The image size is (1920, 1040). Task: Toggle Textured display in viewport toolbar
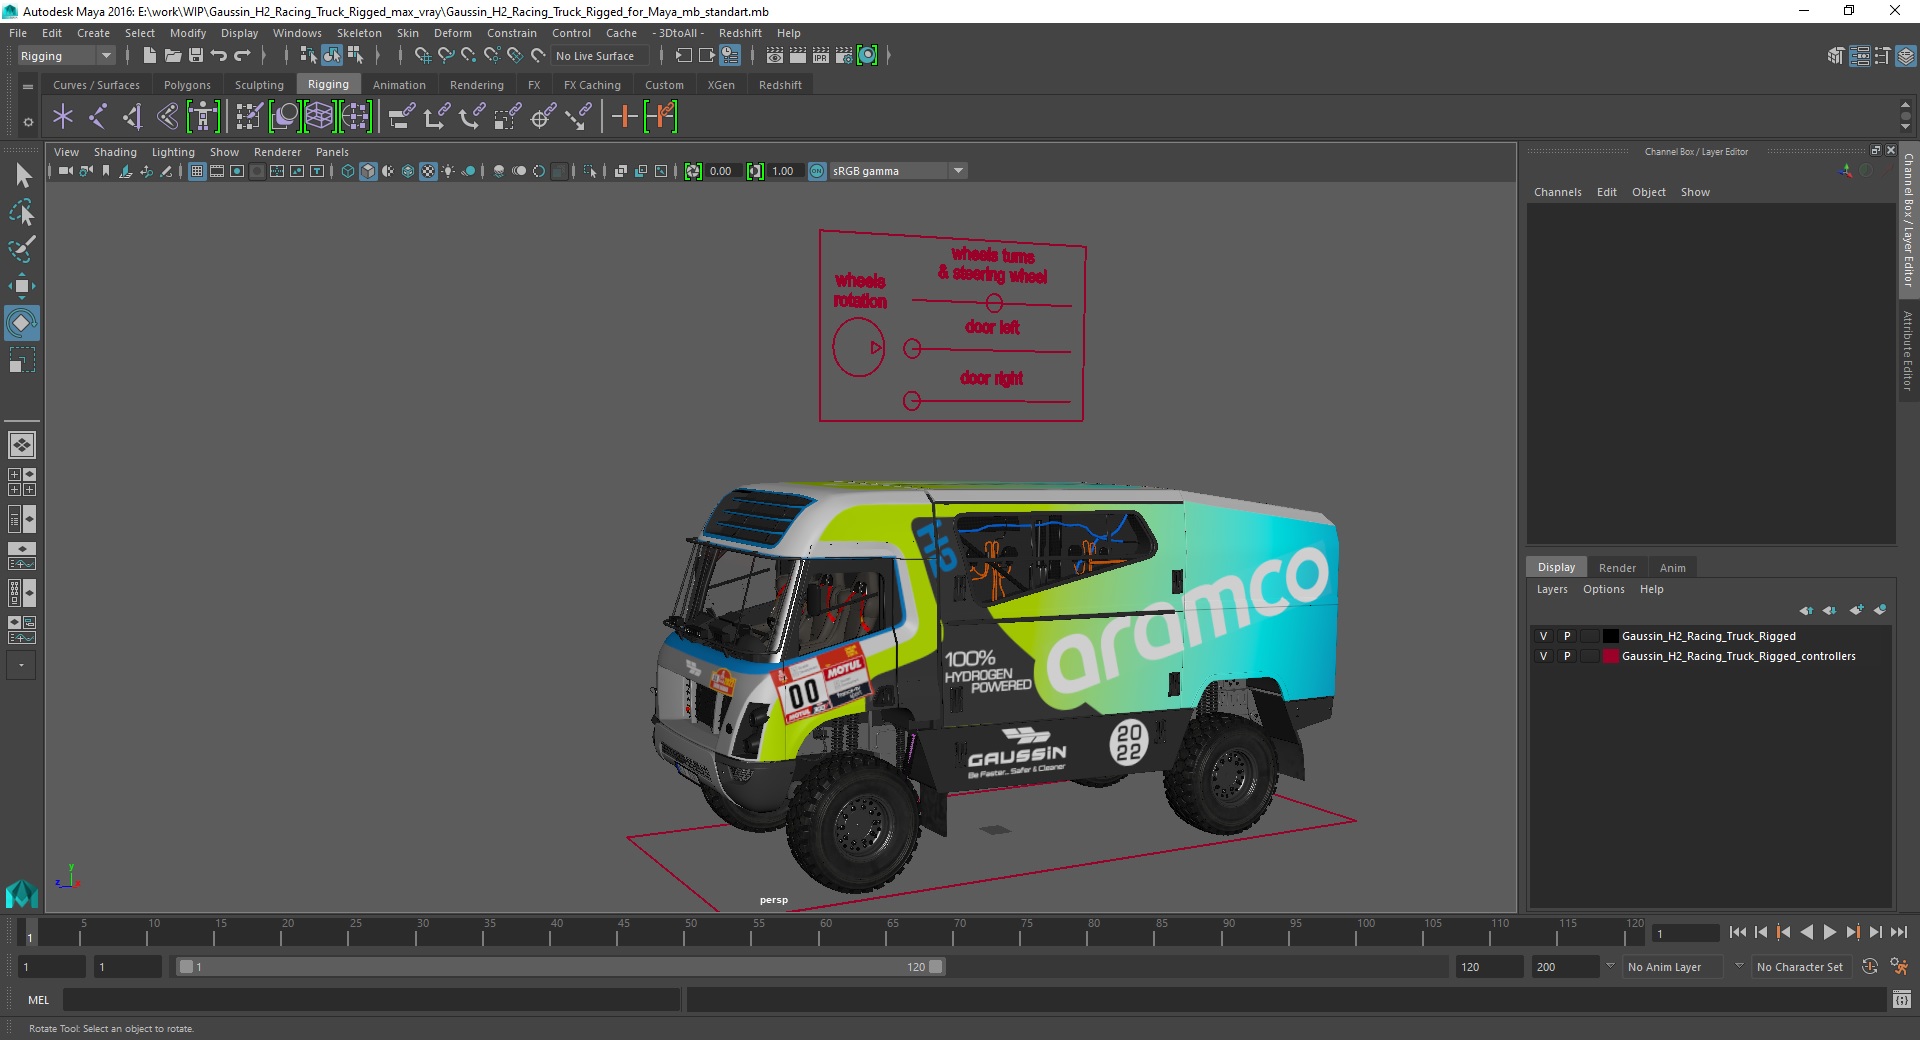[x=428, y=171]
